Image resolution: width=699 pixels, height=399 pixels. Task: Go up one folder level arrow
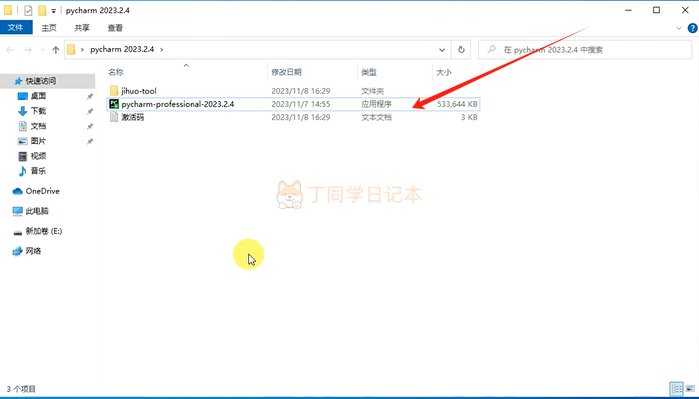pos(56,50)
